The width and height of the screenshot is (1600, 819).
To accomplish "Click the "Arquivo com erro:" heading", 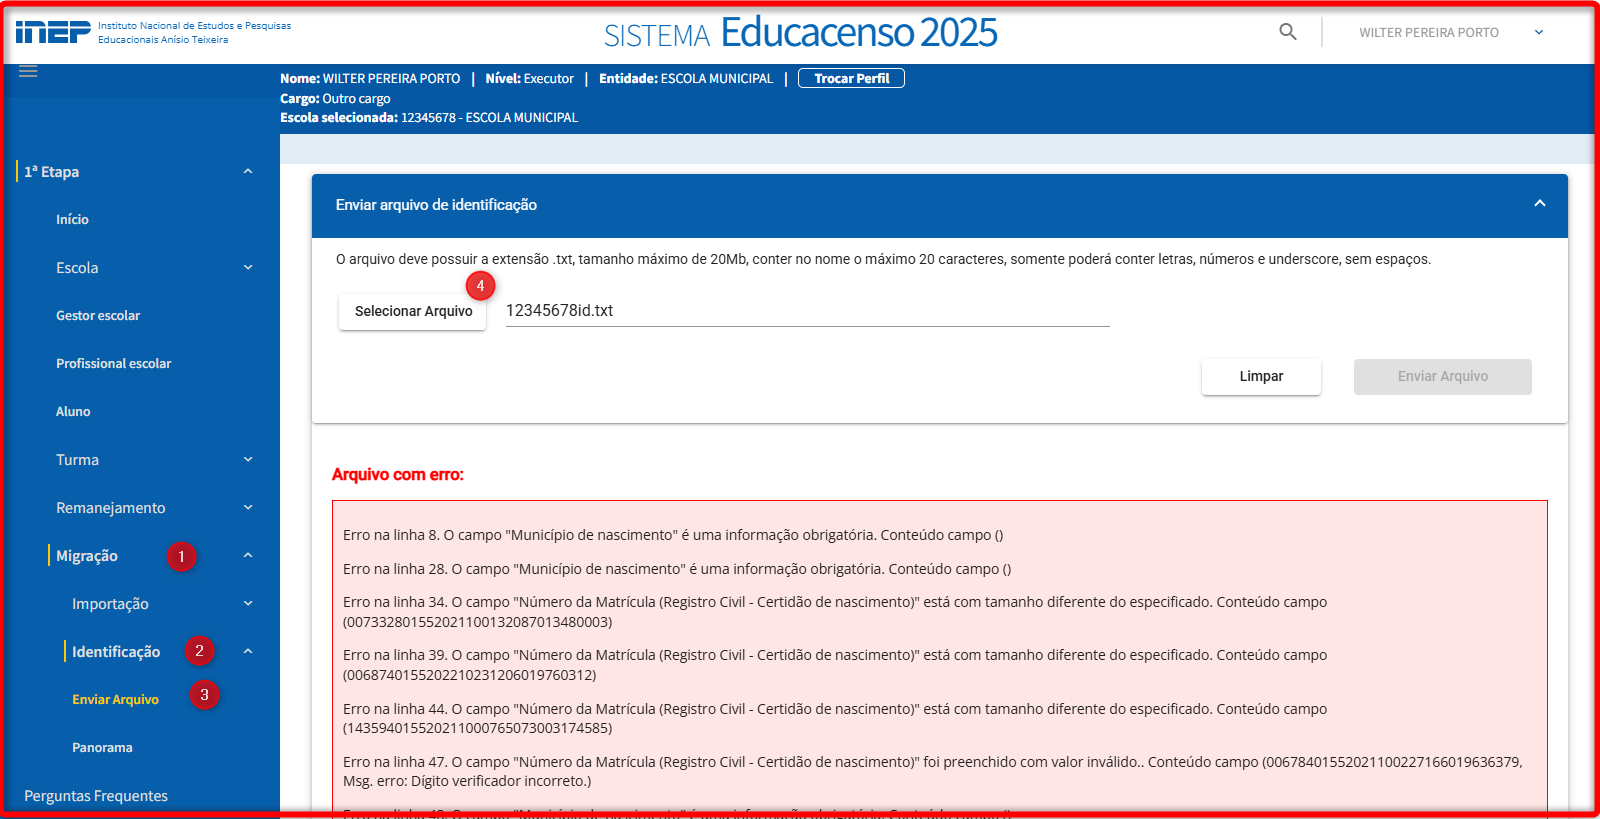I will [398, 474].
